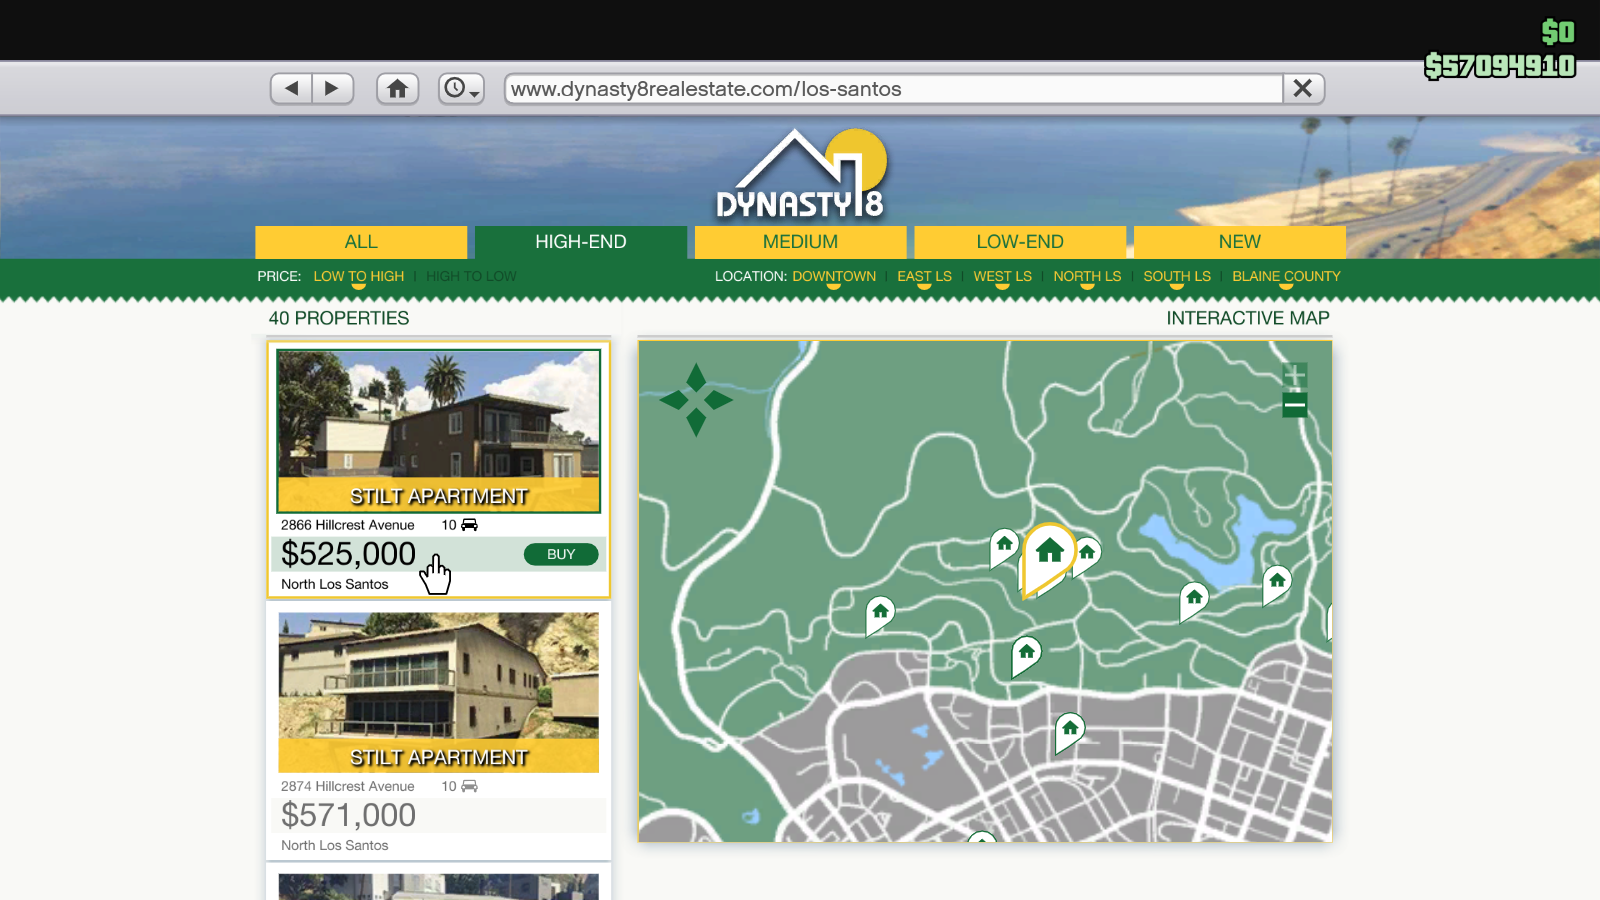Click the 2866 Hillcrest Avenue address
Screen dimensions: 1600x900
(347, 525)
